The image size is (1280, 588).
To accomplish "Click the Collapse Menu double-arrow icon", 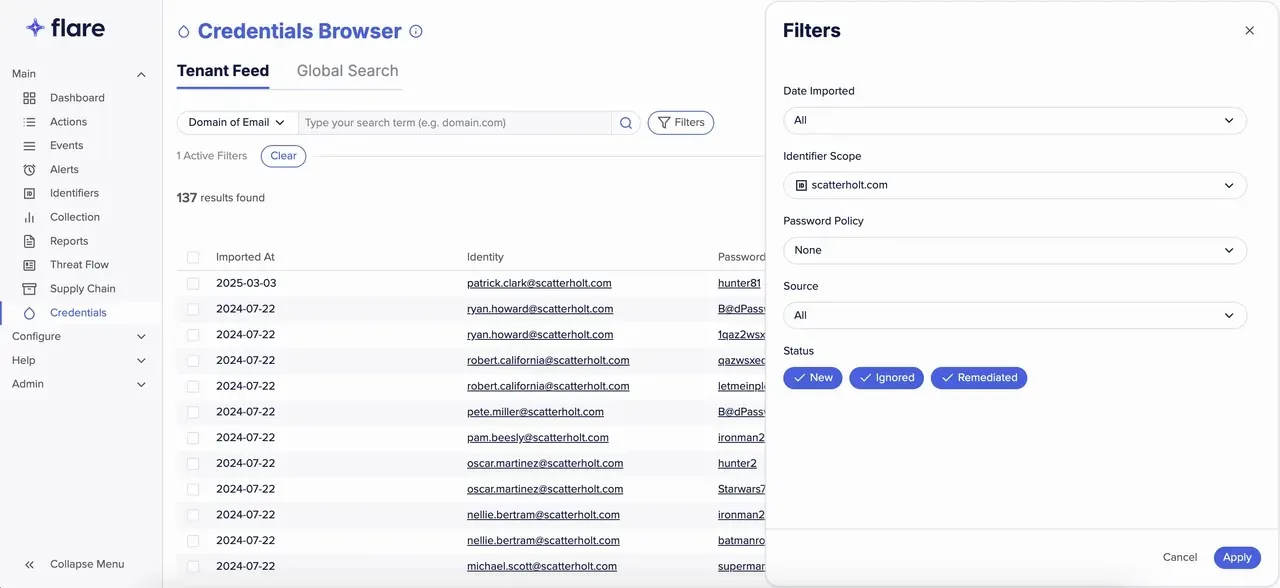I will 29,564.
